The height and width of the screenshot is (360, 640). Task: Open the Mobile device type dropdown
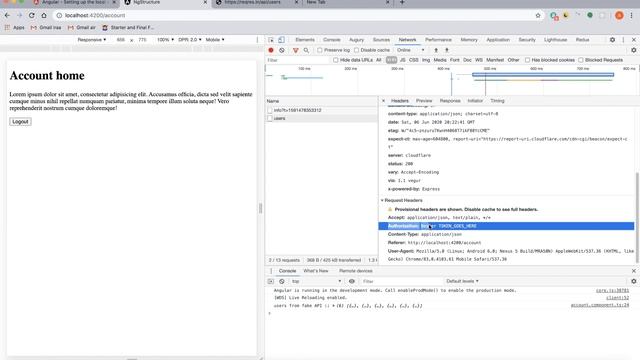coord(215,40)
